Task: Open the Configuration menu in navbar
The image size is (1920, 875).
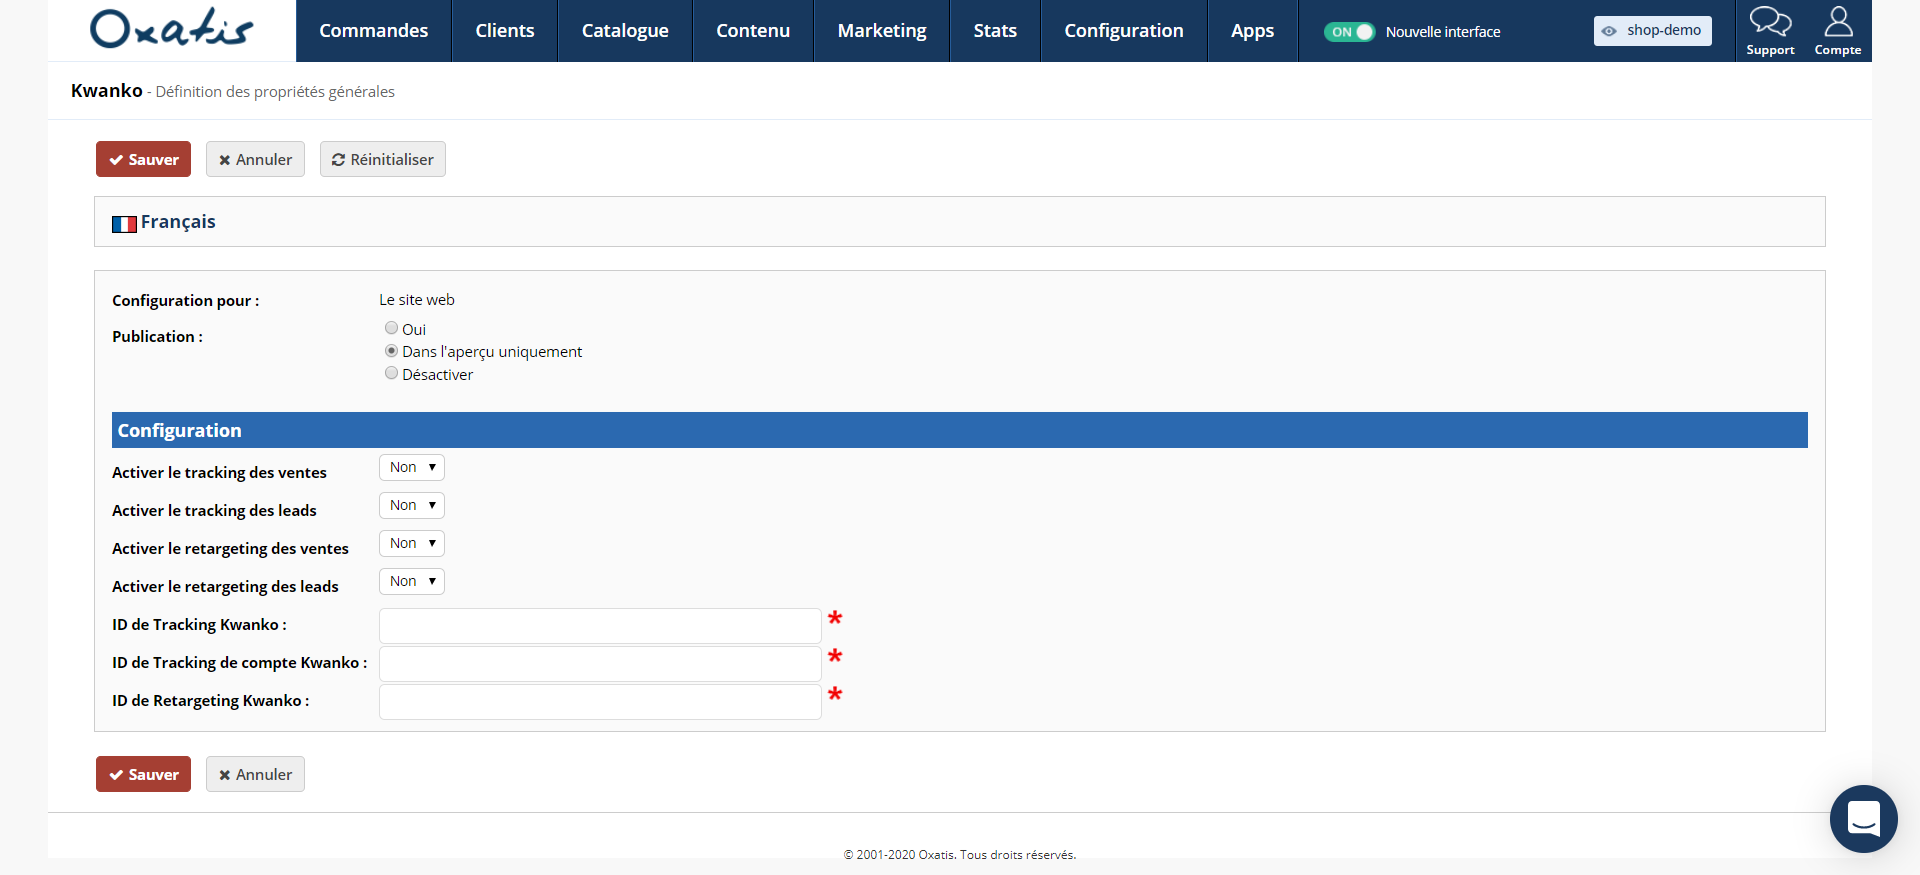Action: (1124, 31)
